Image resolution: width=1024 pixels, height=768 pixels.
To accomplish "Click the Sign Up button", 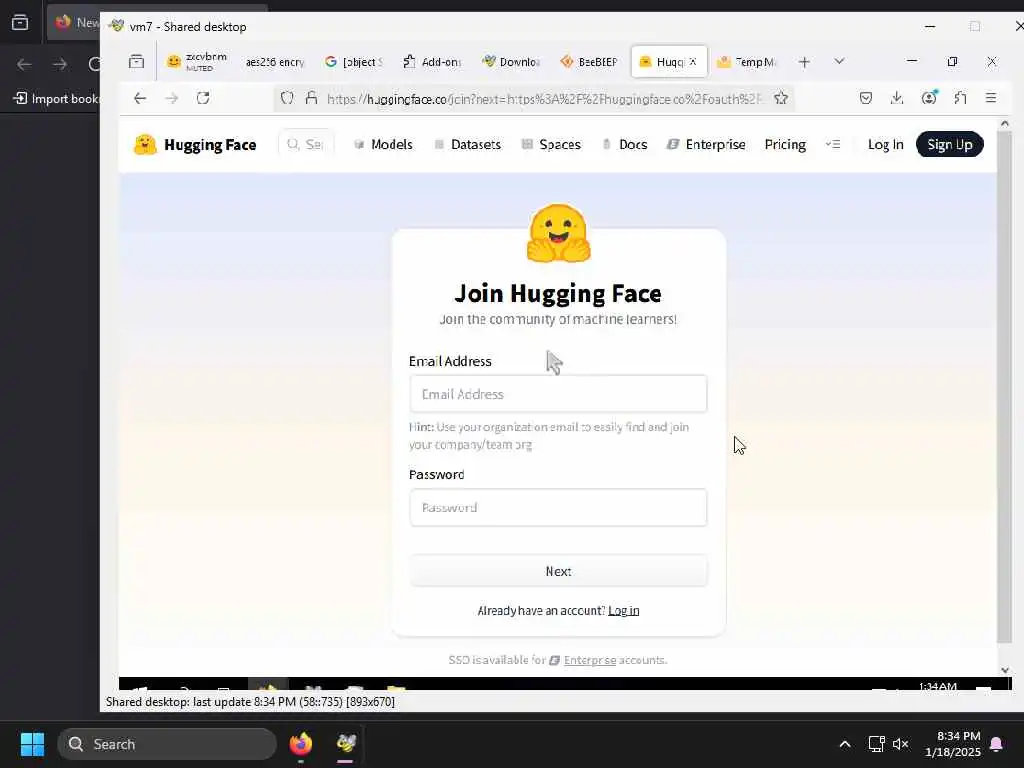I will [950, 144].
